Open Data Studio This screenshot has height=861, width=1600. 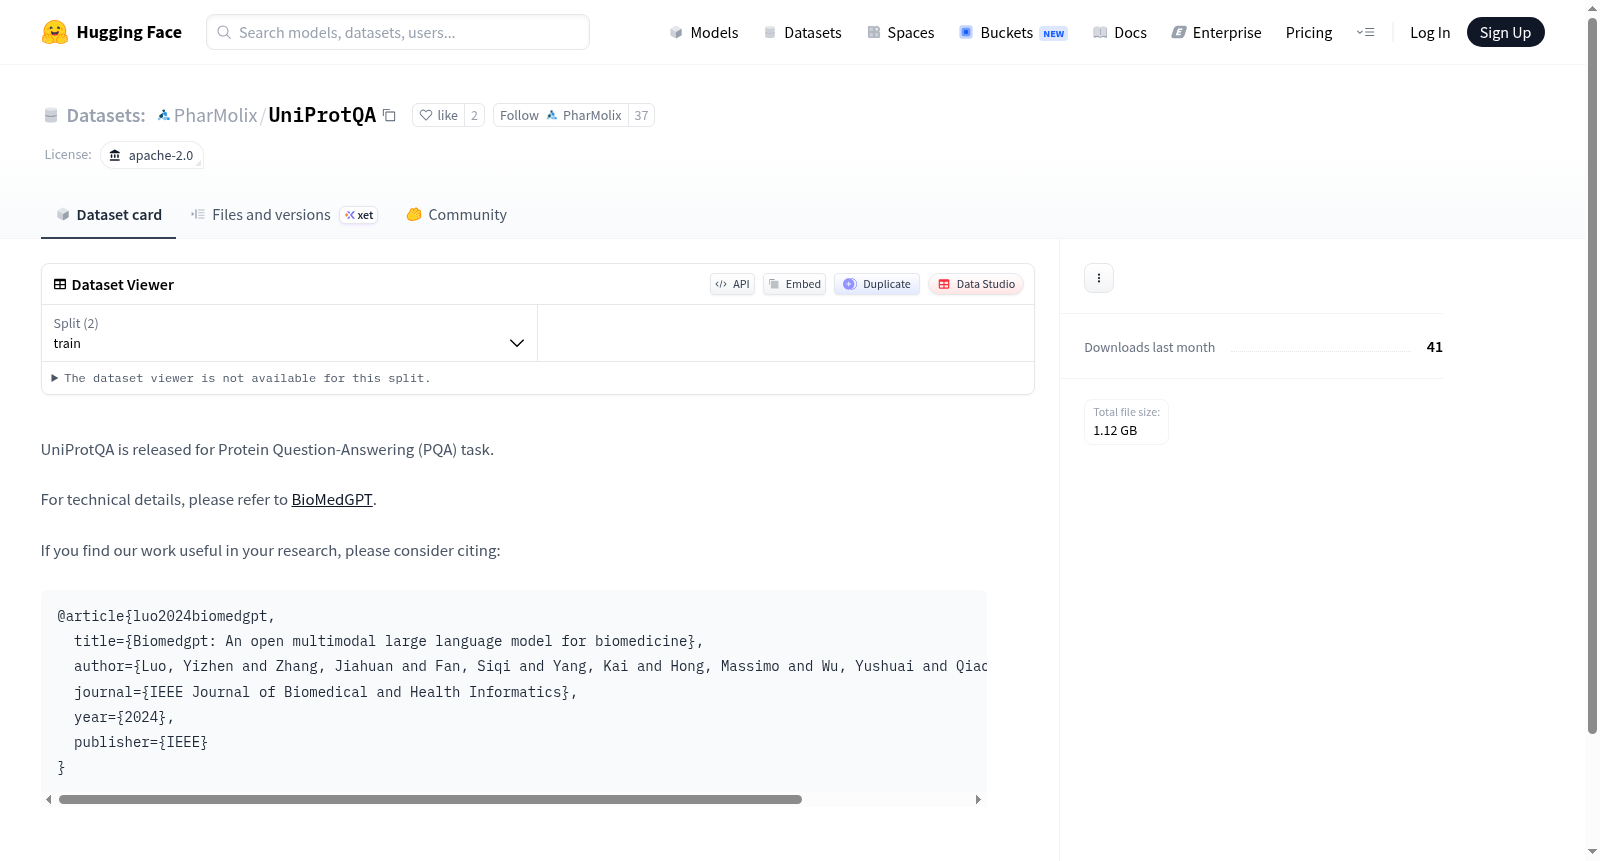click(x=976, y=284)
